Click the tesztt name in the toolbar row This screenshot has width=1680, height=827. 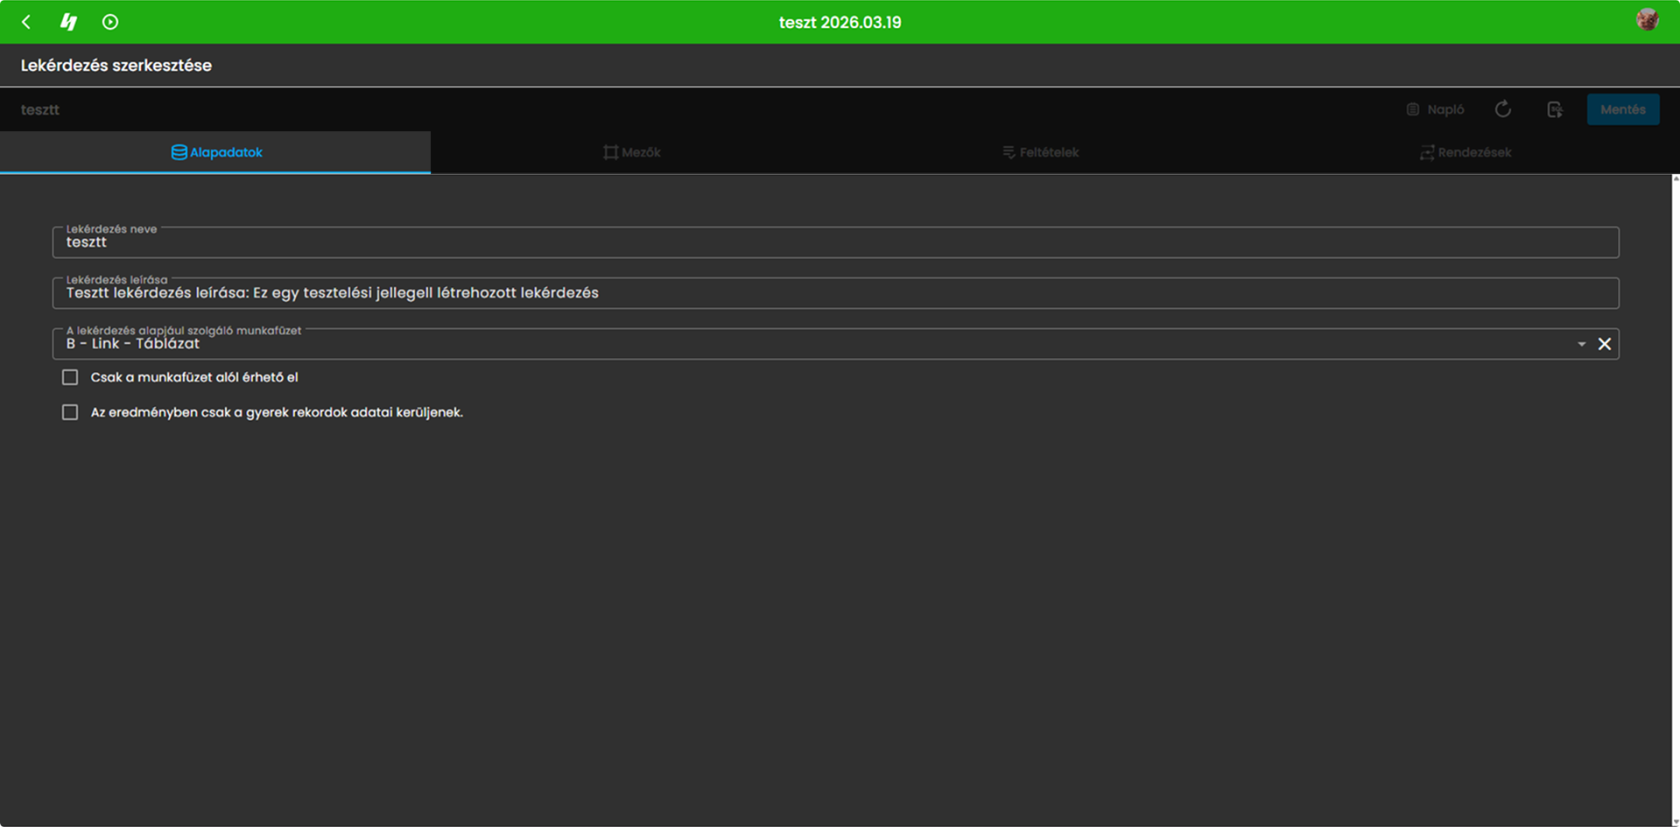(x=40, y=109)
